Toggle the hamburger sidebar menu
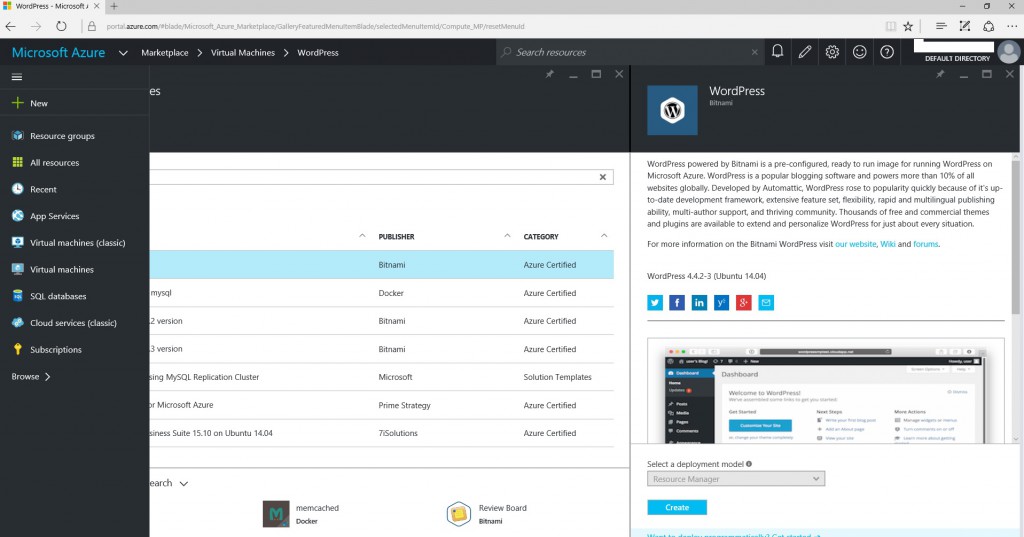 (x=17, y=76)
